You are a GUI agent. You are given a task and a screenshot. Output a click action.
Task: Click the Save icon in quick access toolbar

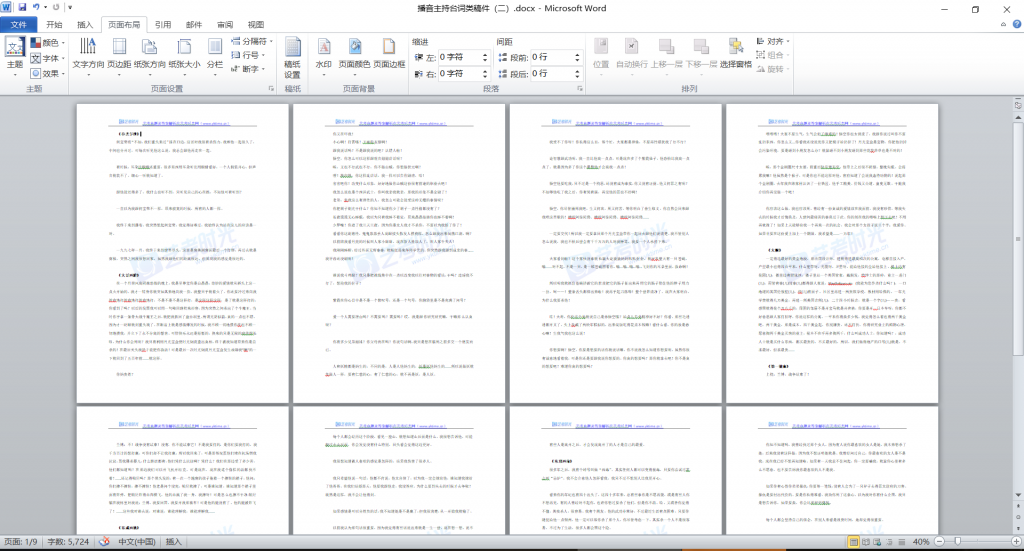(x=23, y=8)
